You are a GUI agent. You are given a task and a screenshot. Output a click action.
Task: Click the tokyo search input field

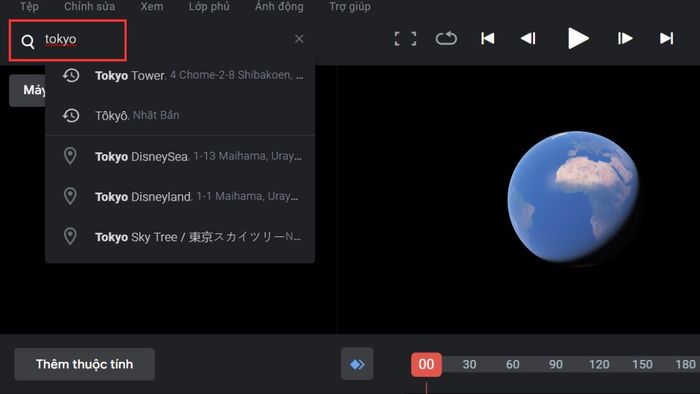click(x=165, y=40)
